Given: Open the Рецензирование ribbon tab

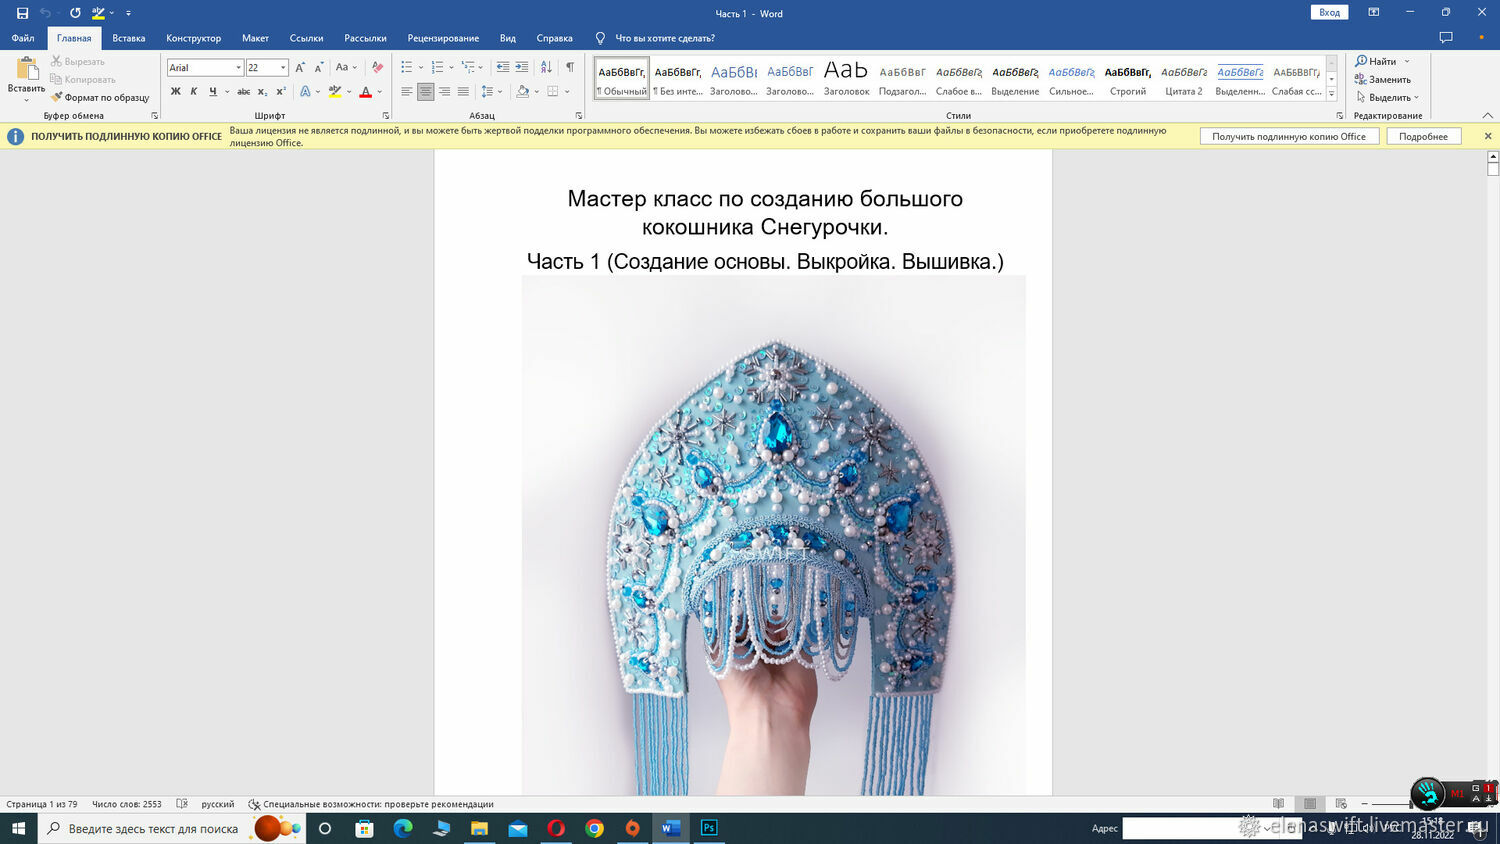Looking at the screenshot, I should (443, 38).
